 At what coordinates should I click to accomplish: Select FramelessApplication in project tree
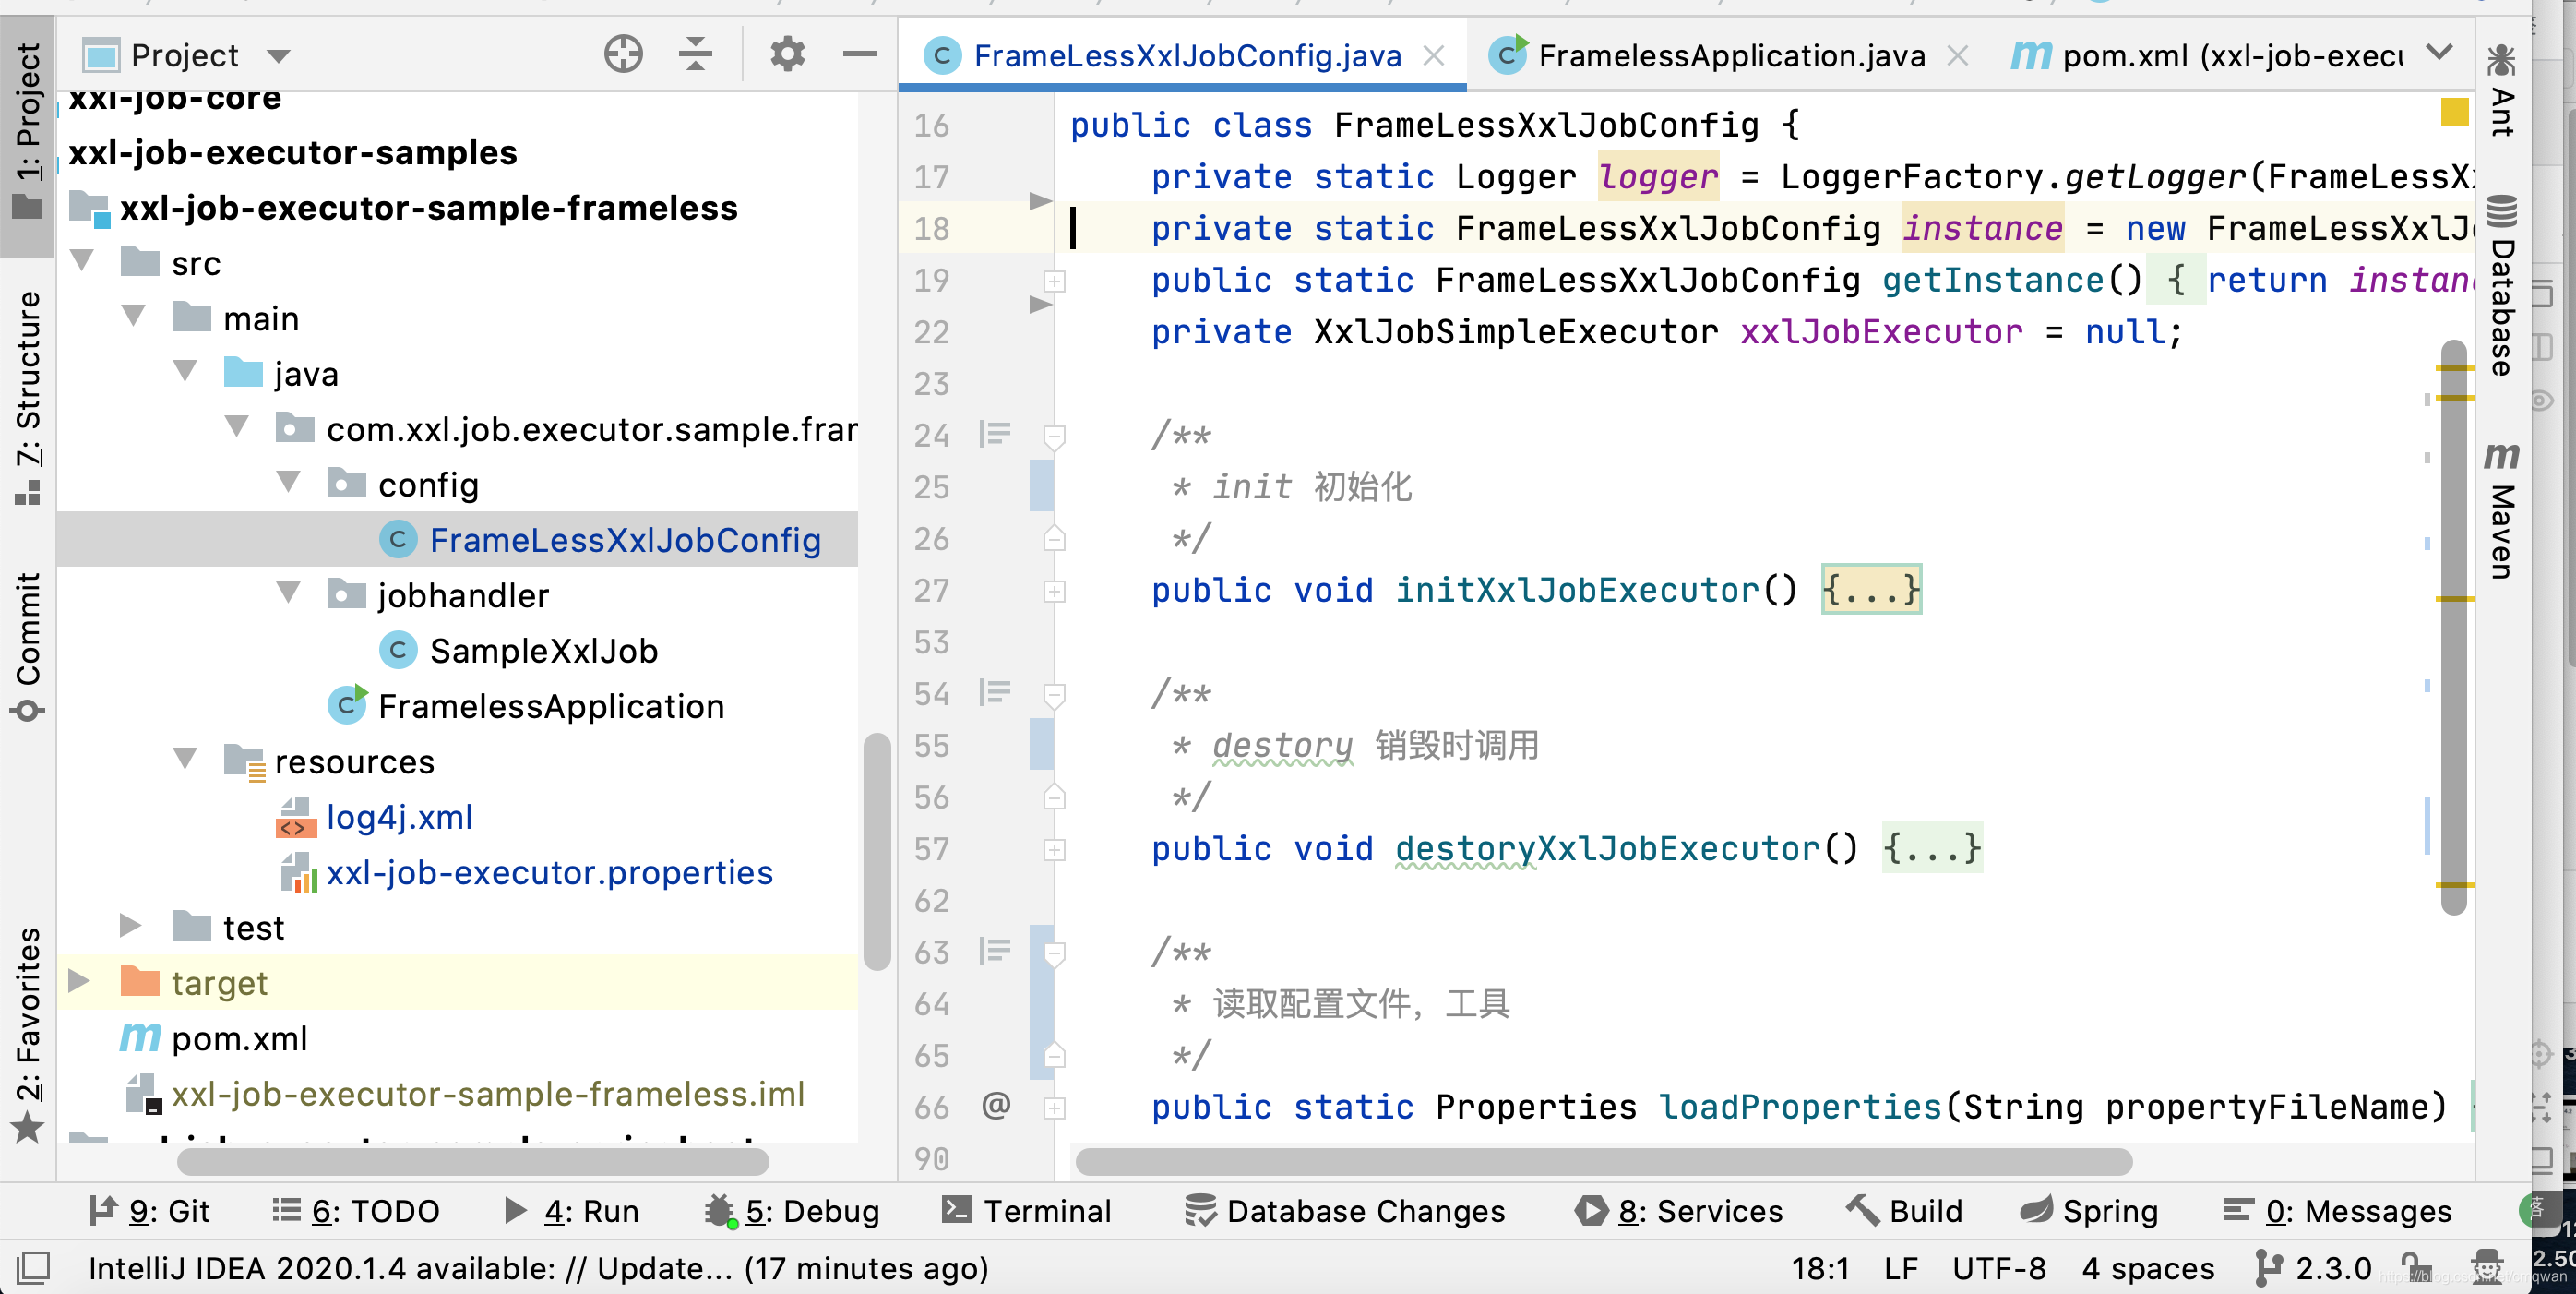coord(551,706)
